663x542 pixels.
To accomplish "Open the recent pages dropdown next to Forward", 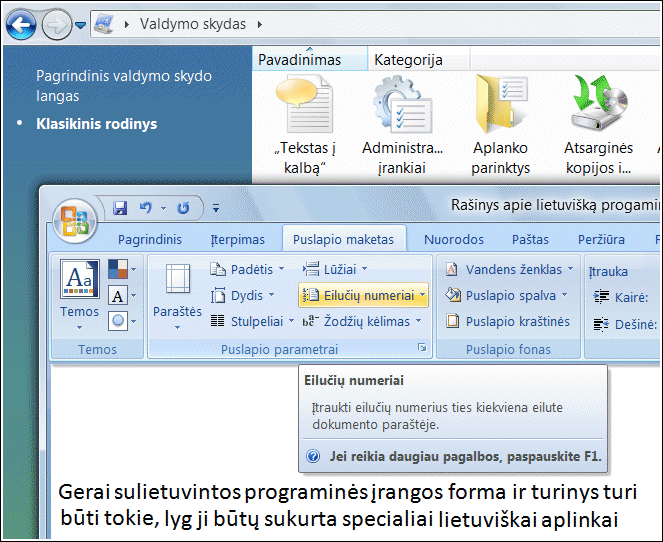I will (80, 25).
